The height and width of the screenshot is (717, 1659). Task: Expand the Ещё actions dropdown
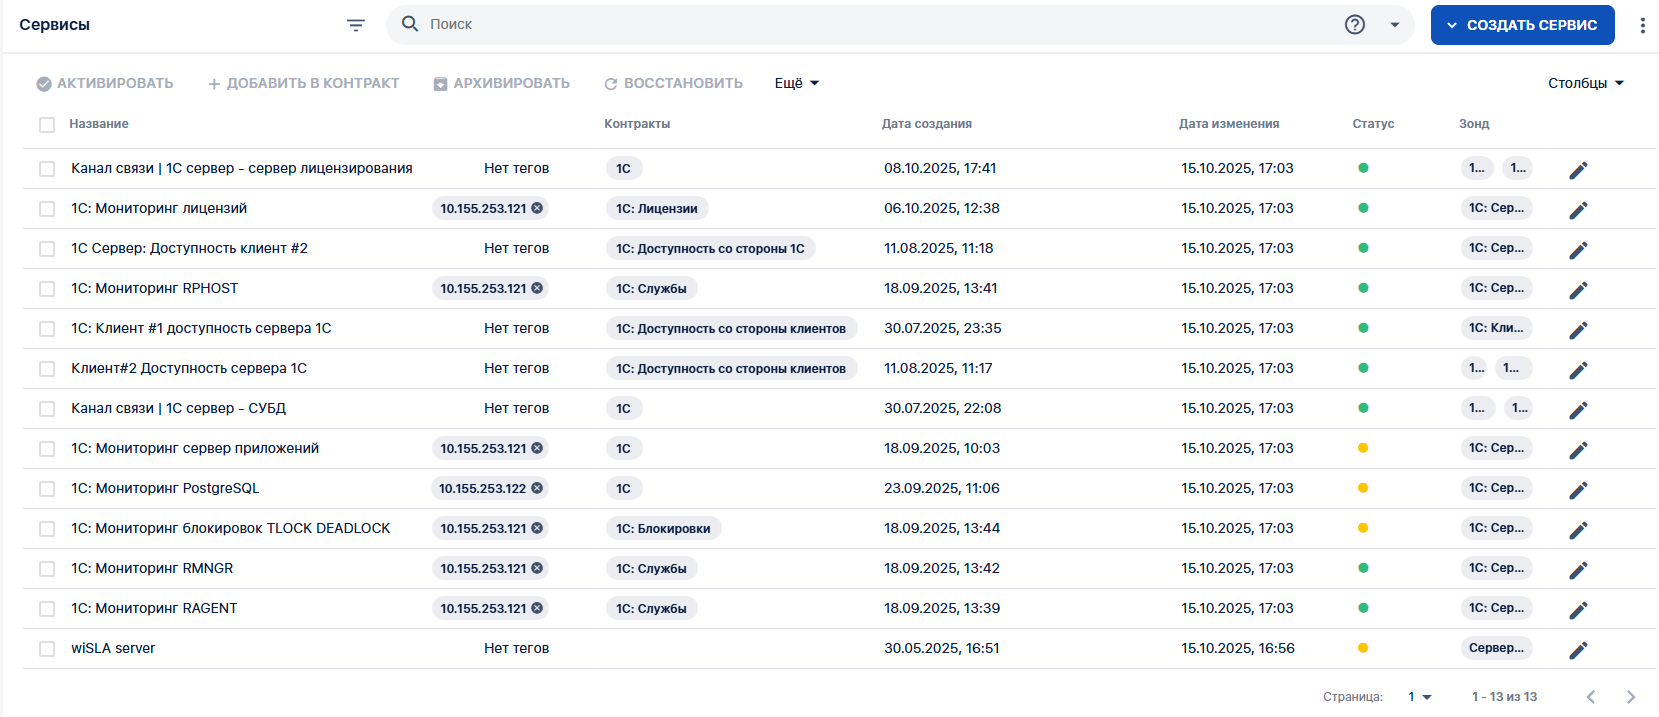click(x=796, y=83)
